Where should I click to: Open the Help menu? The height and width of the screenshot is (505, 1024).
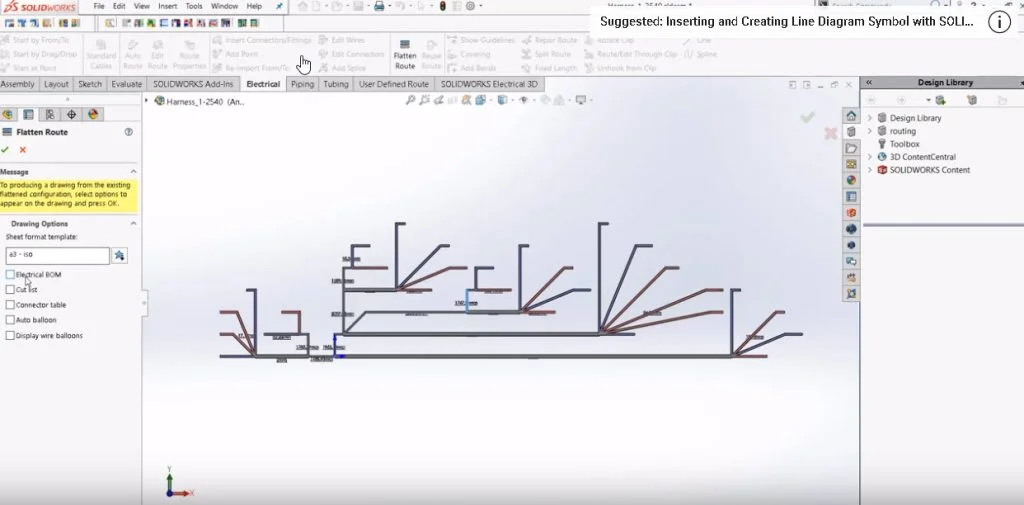pyautogui.click(x=254, y=6)
